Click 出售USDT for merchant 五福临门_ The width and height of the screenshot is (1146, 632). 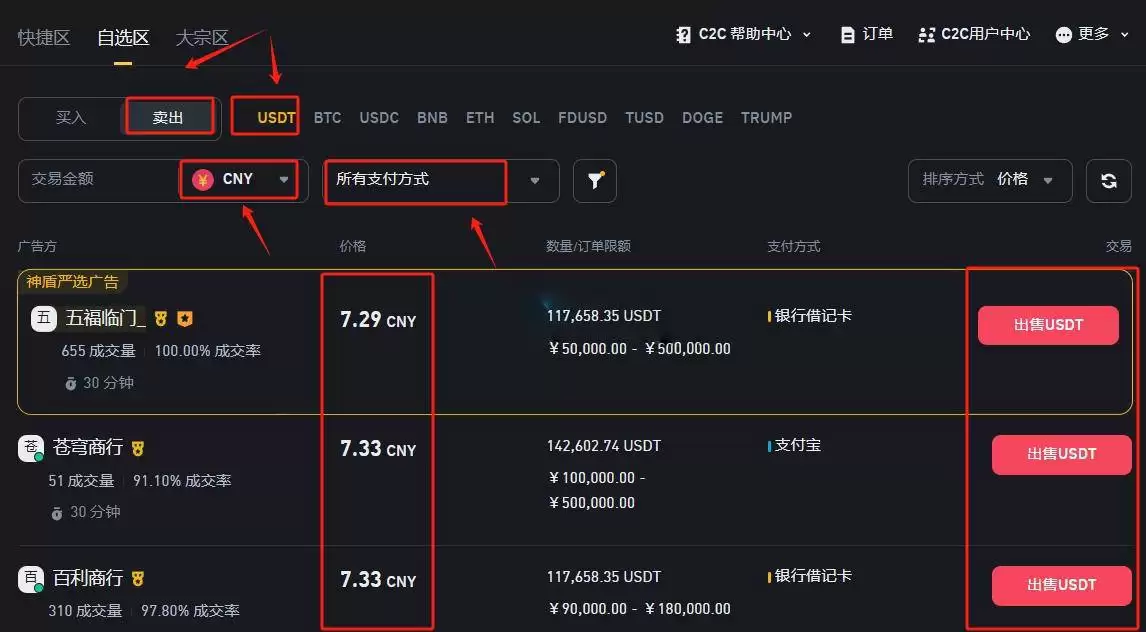pos(1047,324)
